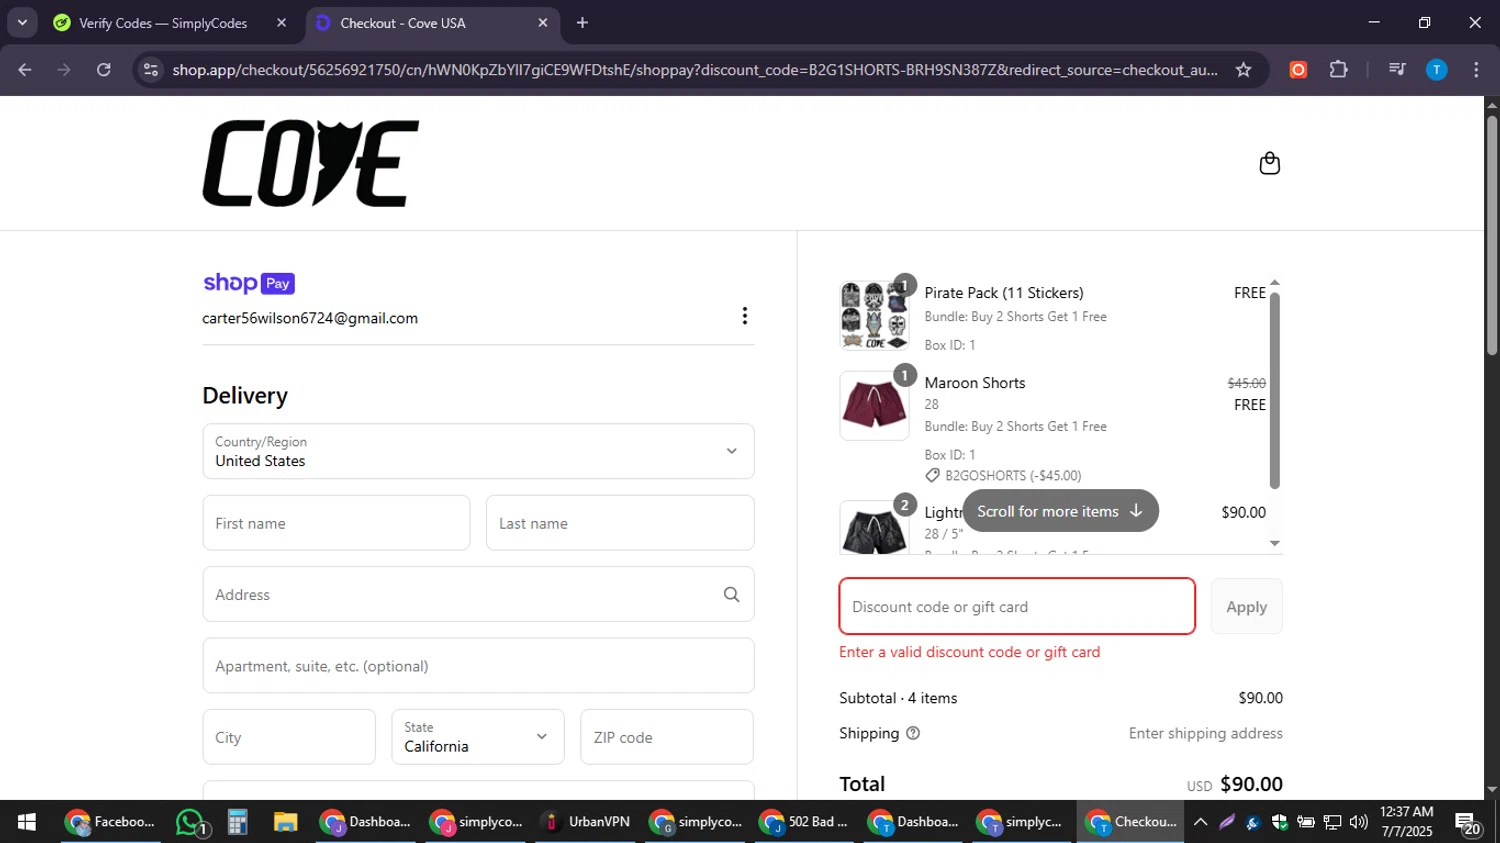Open the taskbar clock showing 12:37 AM
Viewport: 1500px width, 843px height.
[1406, 822]
